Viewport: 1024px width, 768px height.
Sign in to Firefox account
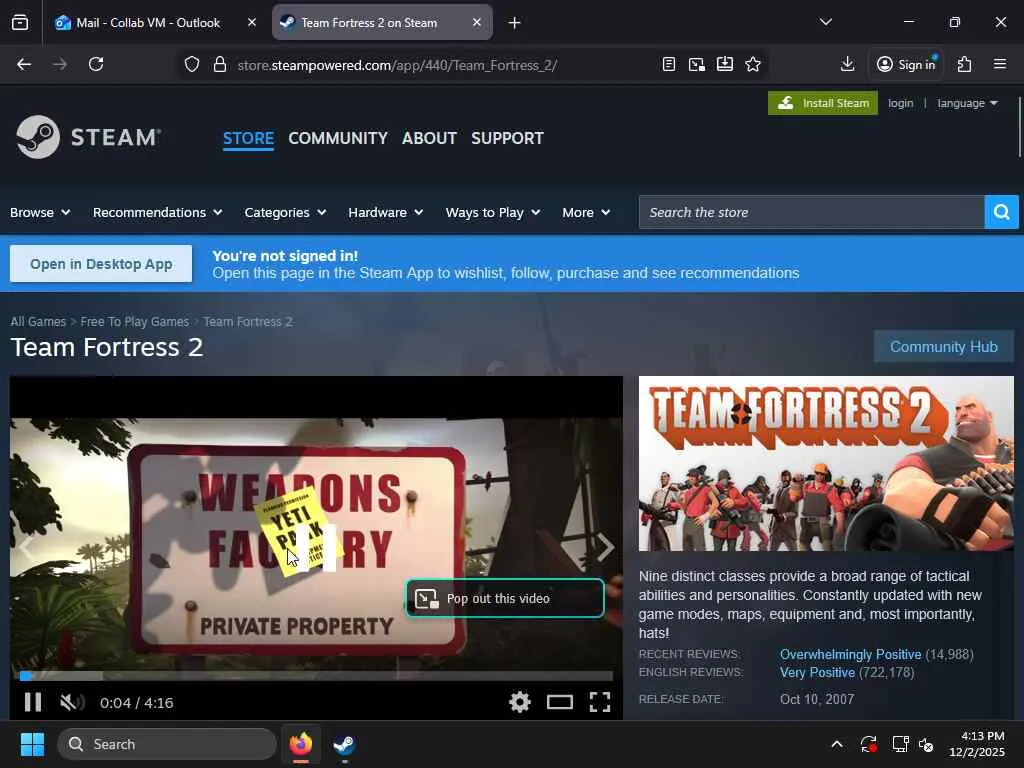coord(906,64)
